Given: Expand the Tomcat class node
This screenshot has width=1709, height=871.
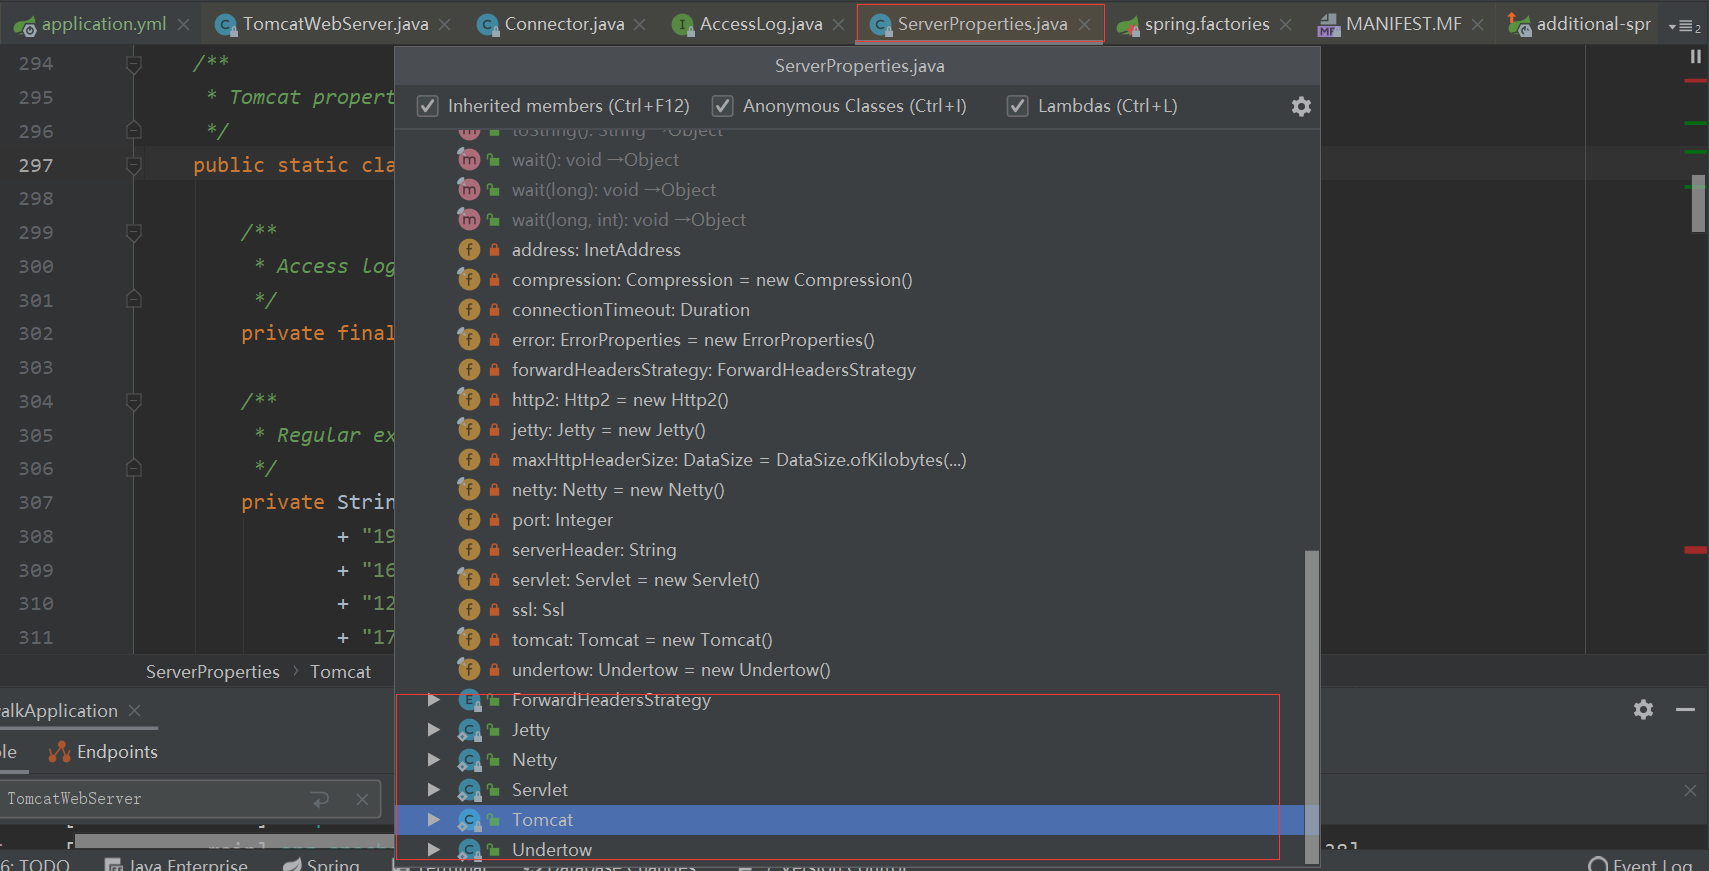Looking at the screenshot, I should [x=434, y=820].
